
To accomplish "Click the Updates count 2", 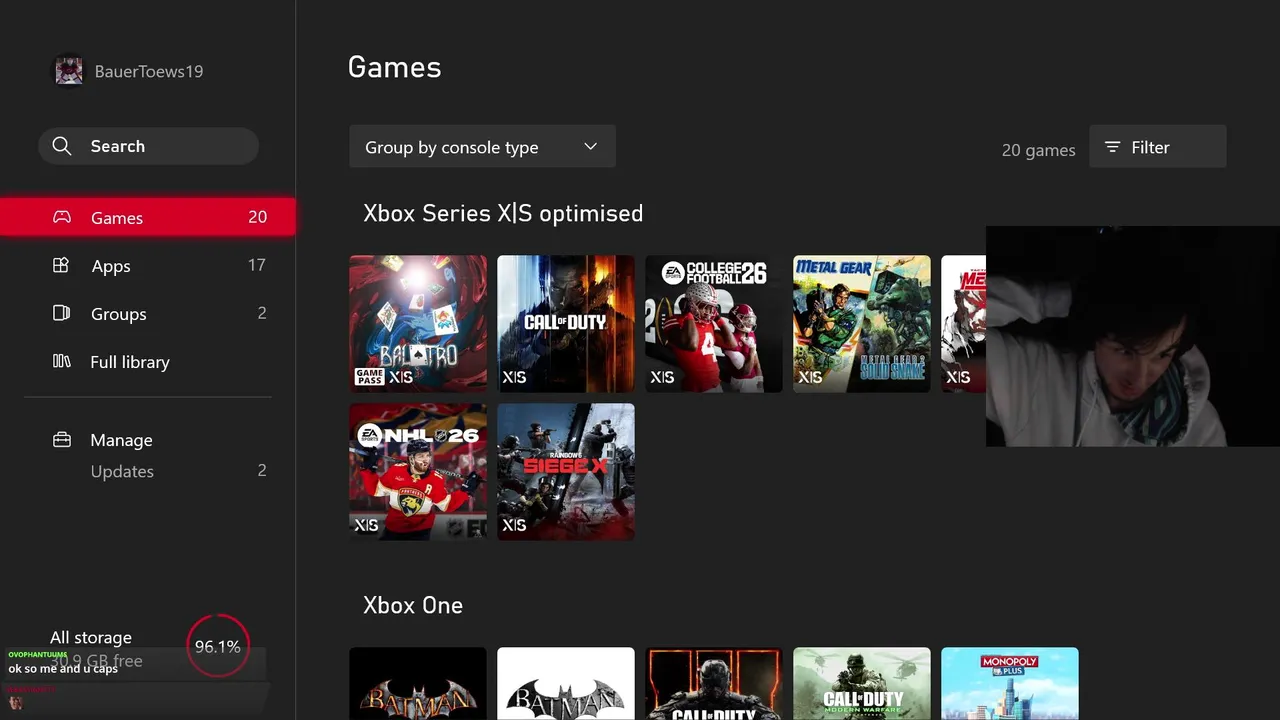I will (262, 470).
